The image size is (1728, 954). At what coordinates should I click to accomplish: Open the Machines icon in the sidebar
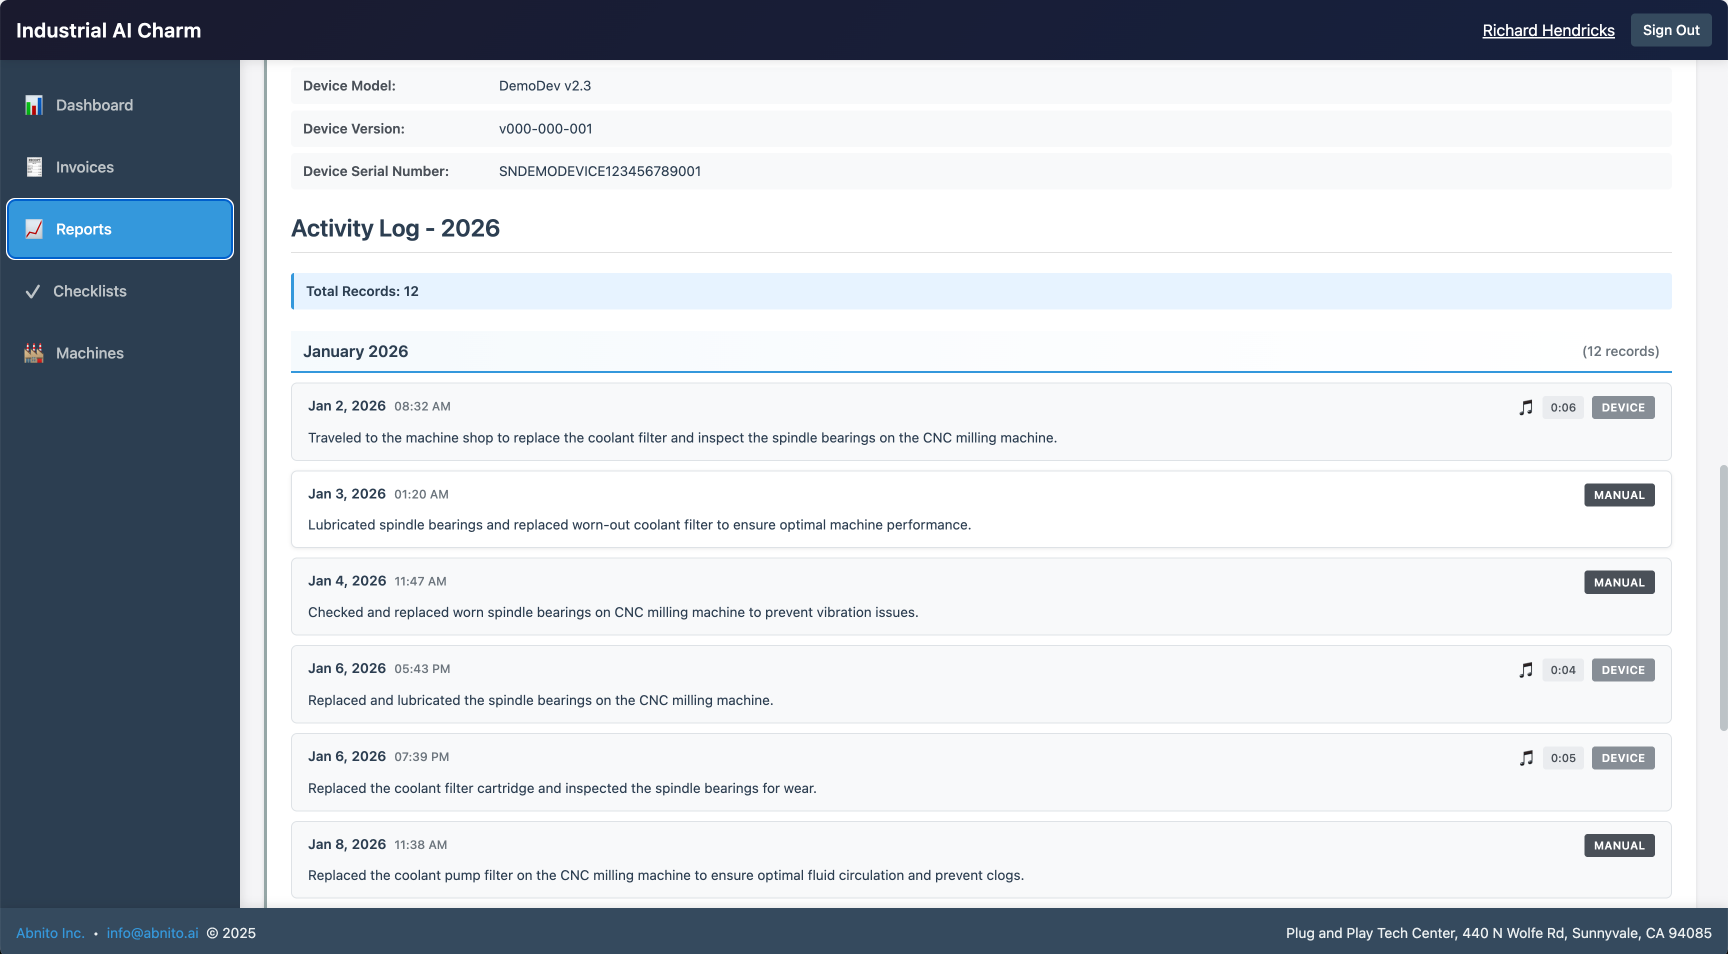pyautogui.click(x=33, y=353)
